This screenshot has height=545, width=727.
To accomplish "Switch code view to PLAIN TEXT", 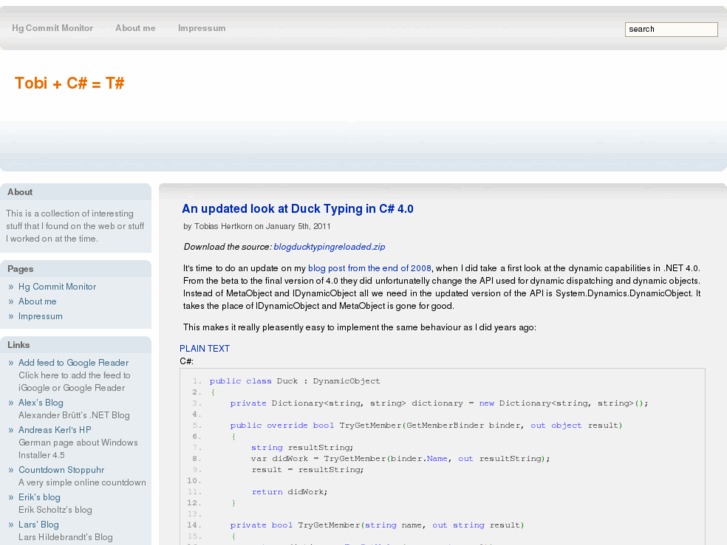I will (x=204, y=349).
